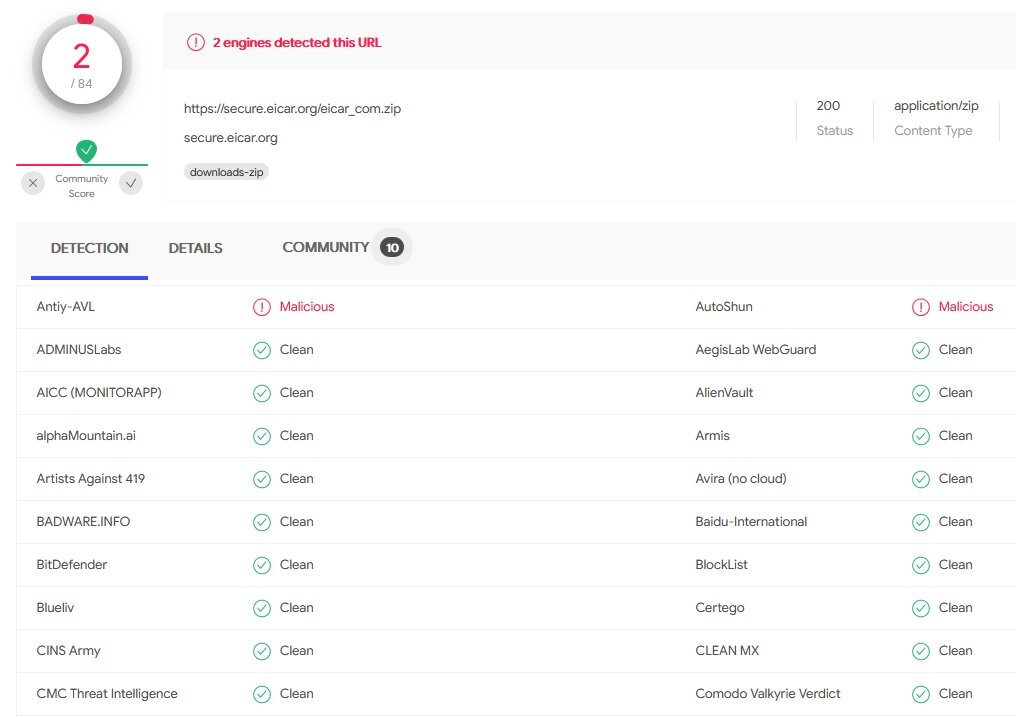
Task: Click the application/zip content type value
Action: point(936,106)
